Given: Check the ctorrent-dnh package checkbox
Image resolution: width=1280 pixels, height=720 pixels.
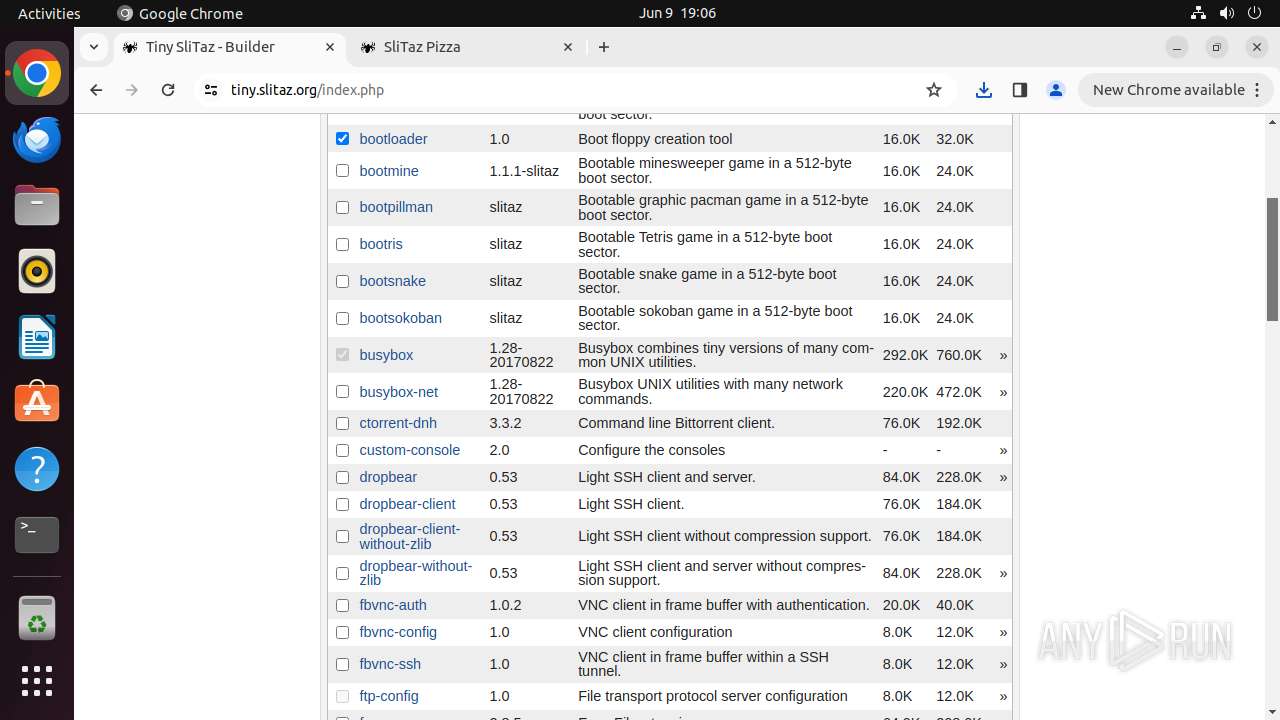Looking at the screenshot, I should pos(342,424).
